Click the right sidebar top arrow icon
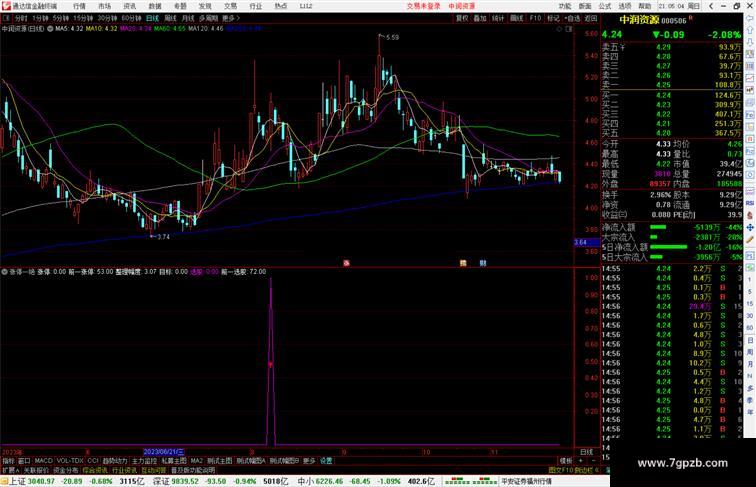 click(750, 18)
